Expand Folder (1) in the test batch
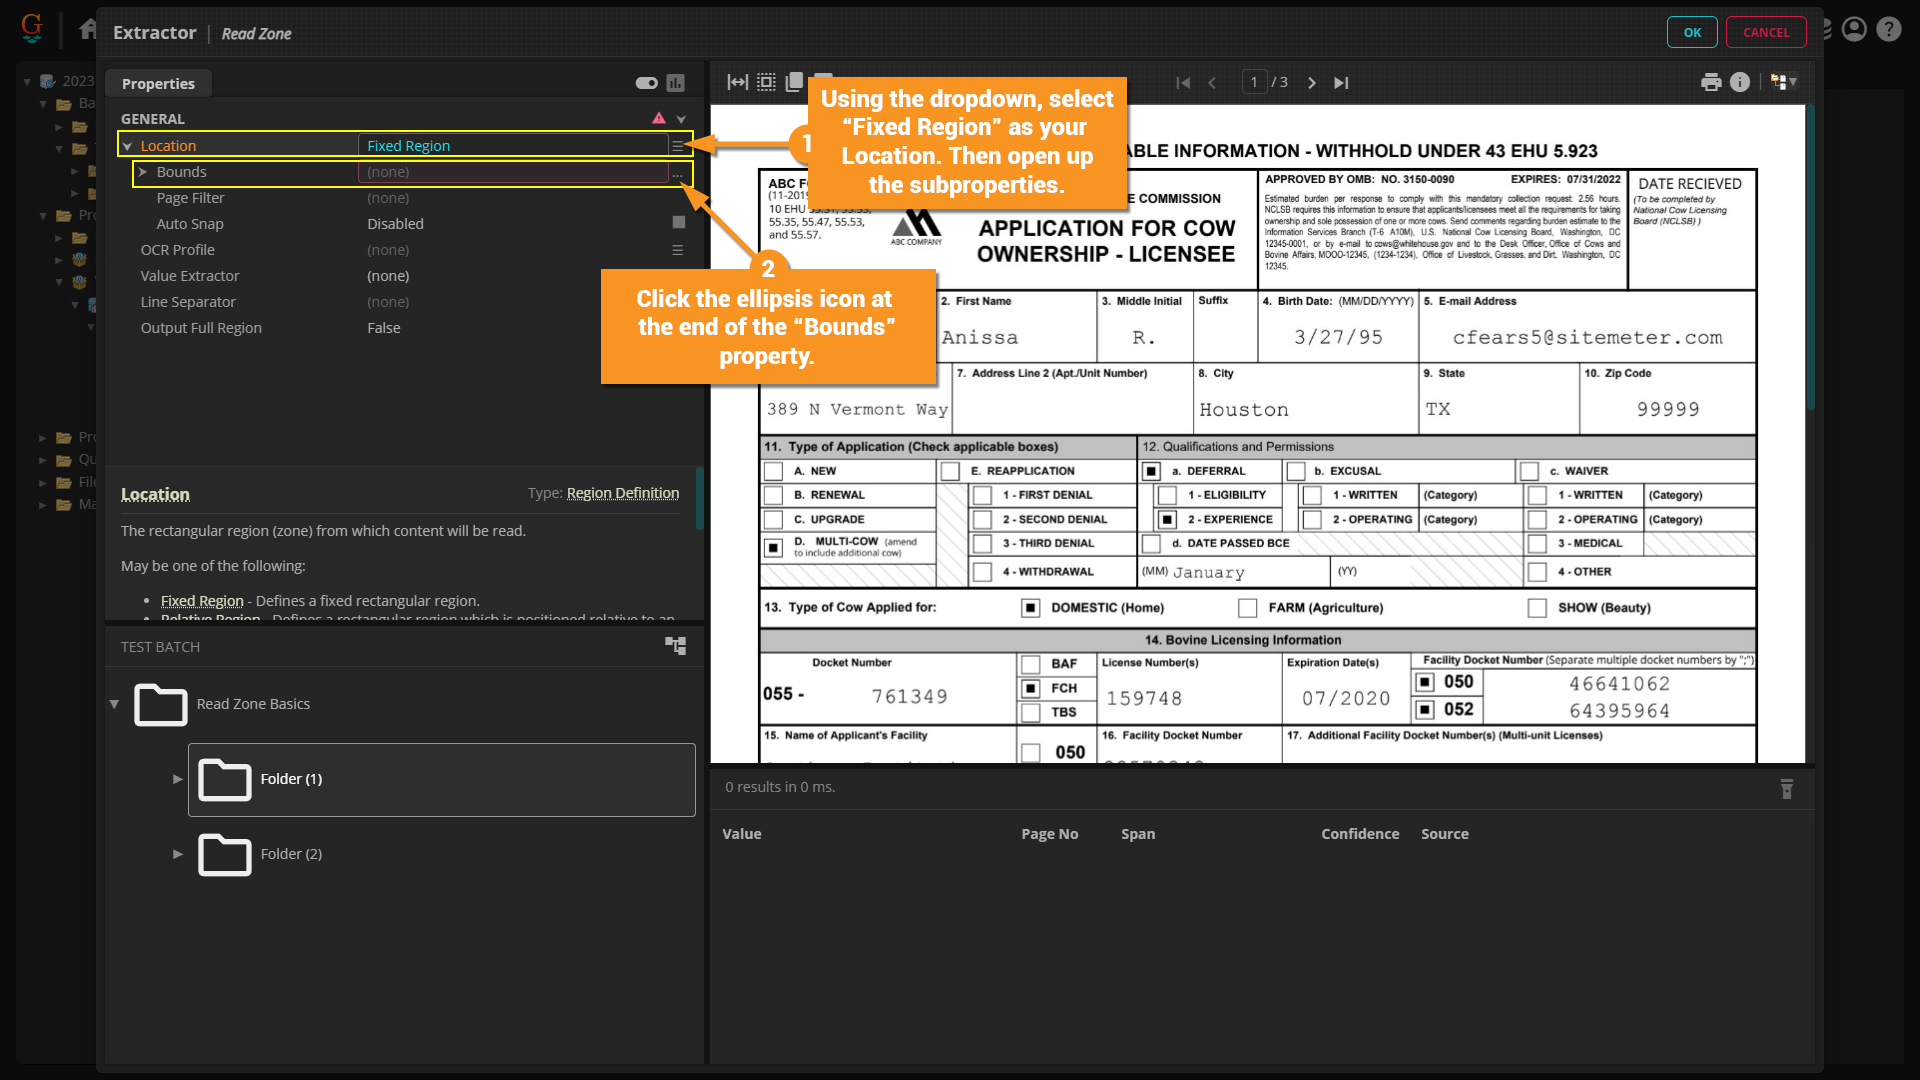The height and width of the screenshot is (1080, 1920). [177, 779]
